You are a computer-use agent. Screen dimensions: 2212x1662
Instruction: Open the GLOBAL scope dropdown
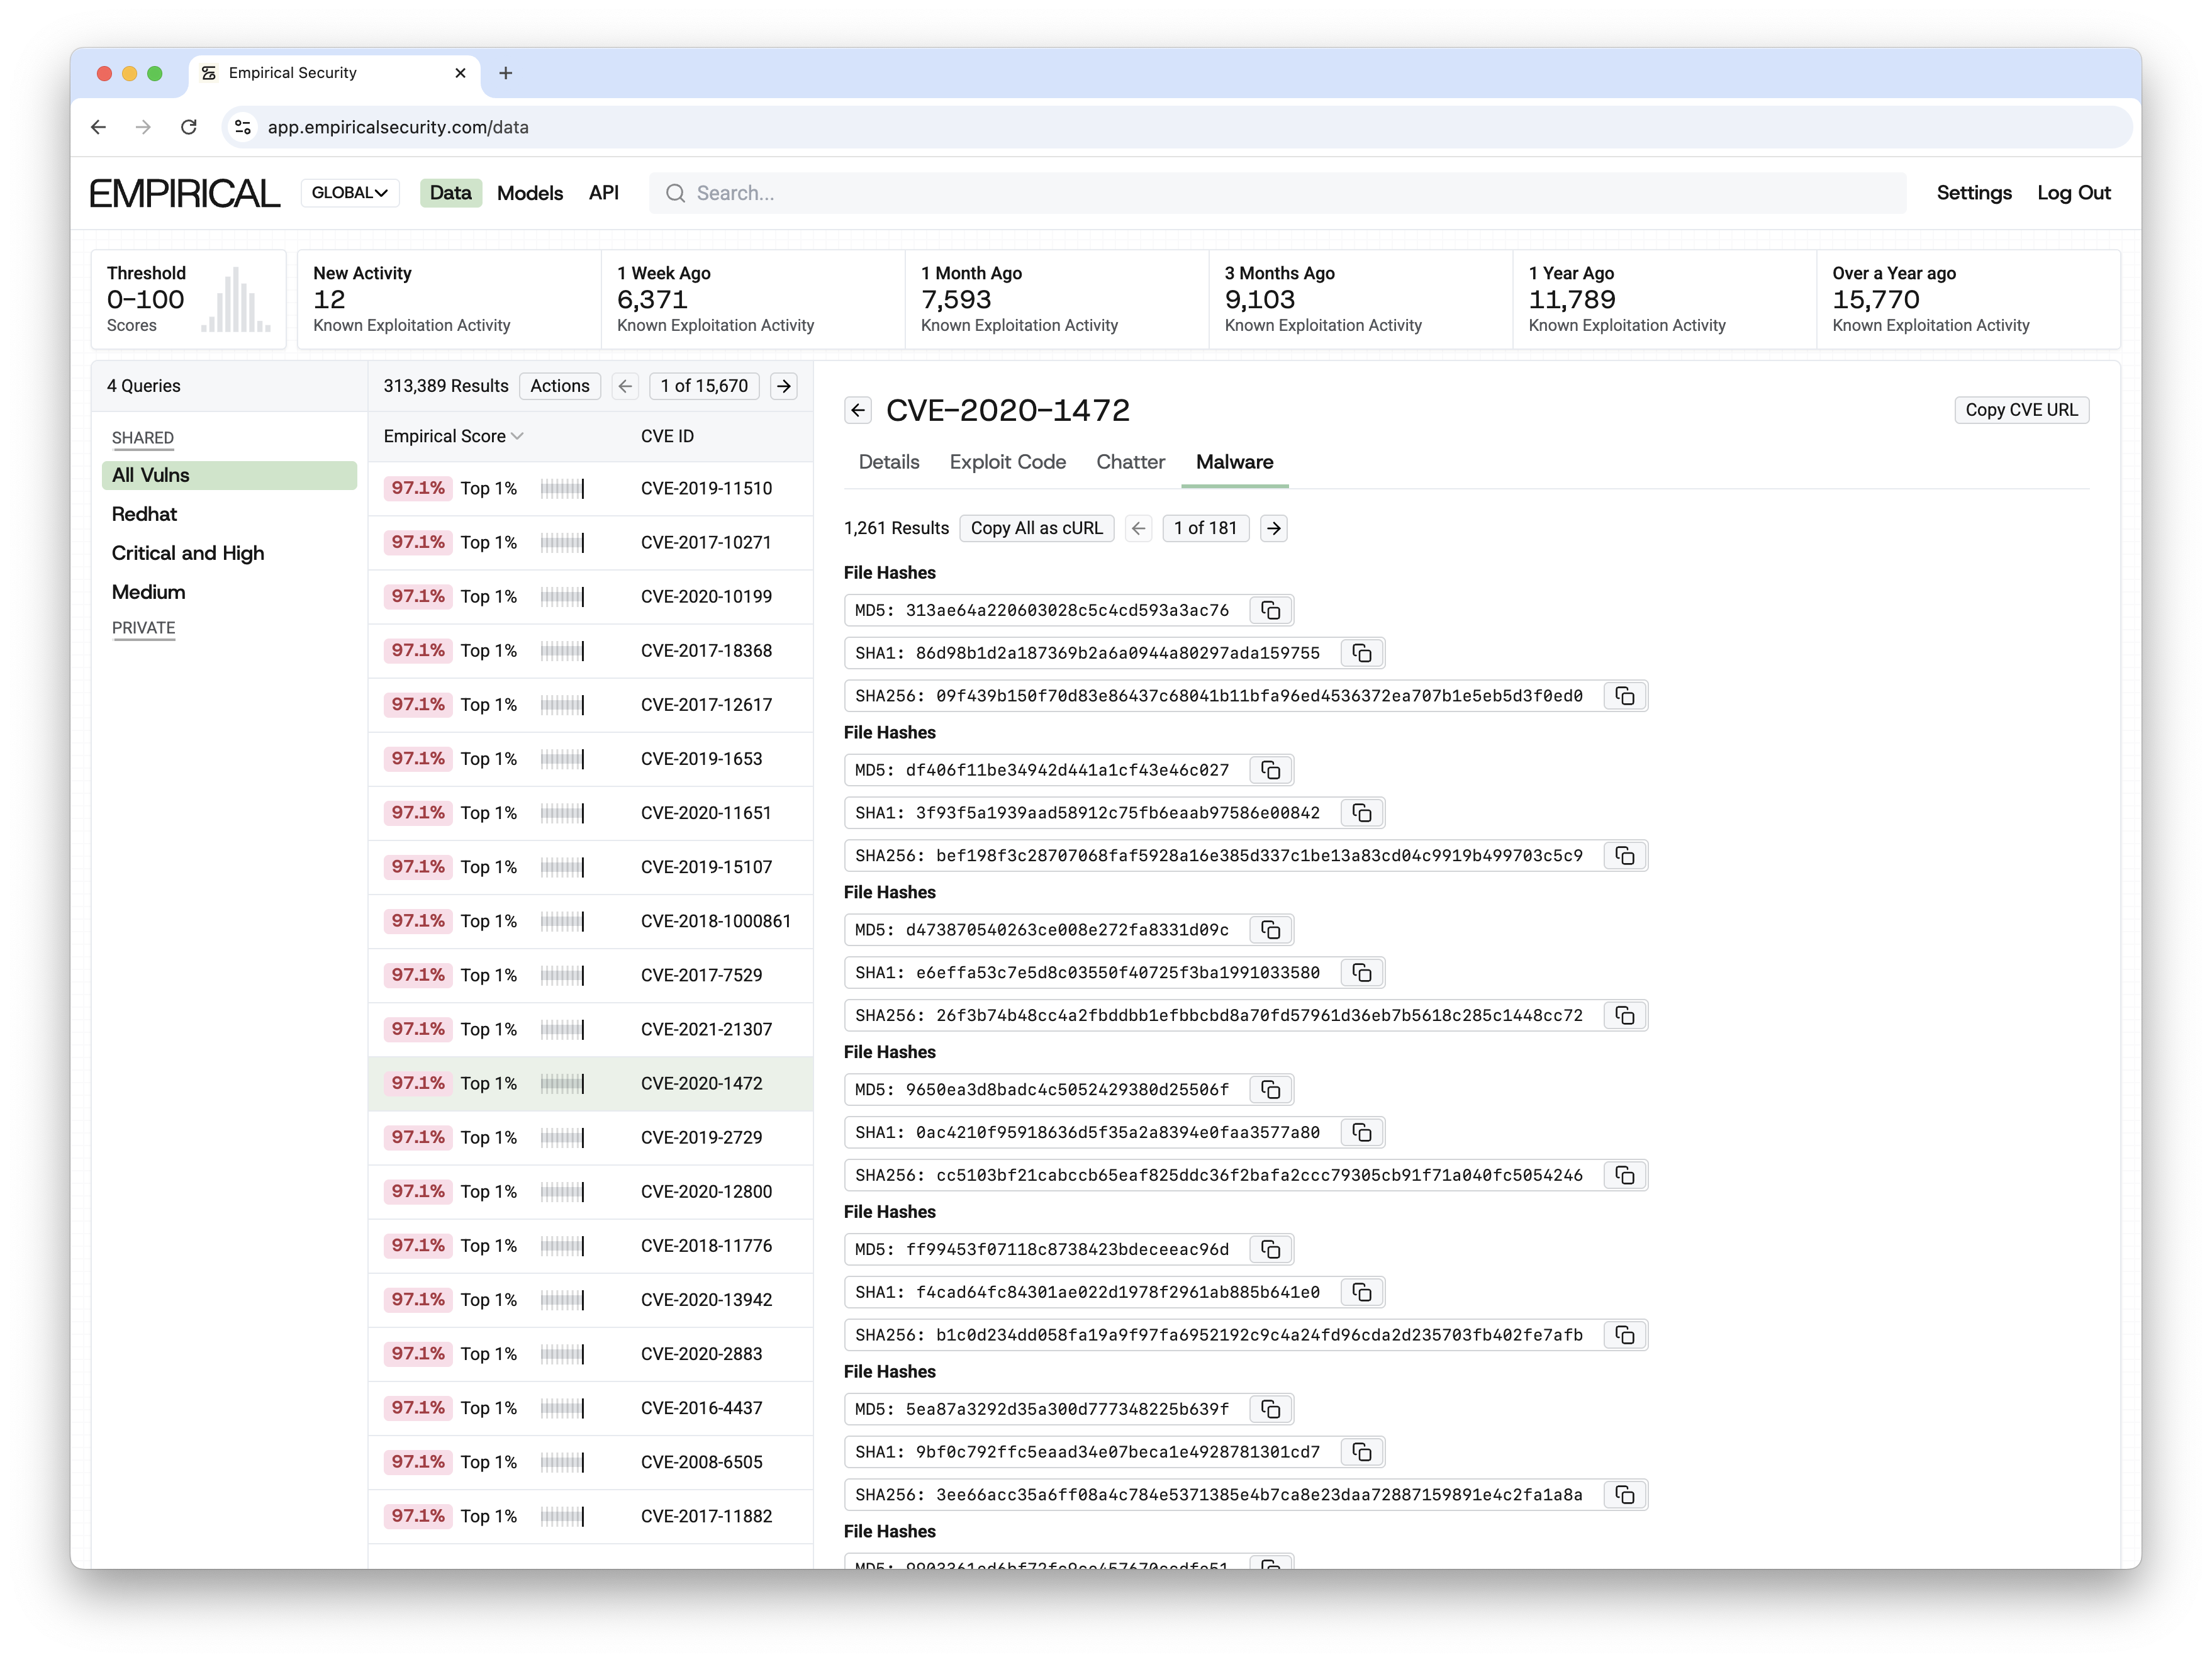[x=349, y=193]
